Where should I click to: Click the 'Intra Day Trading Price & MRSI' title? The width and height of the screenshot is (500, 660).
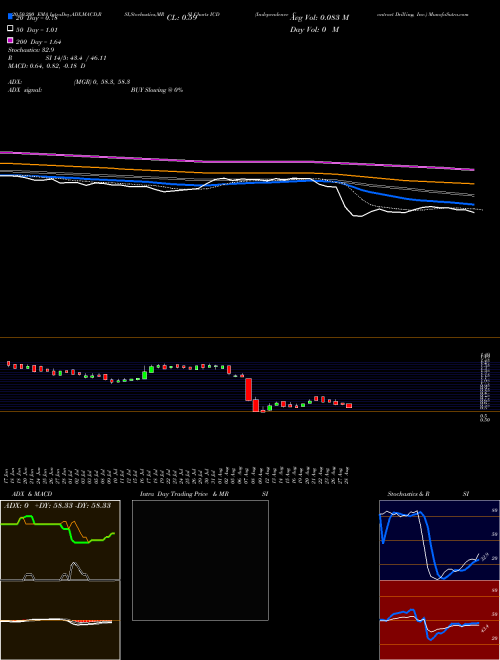point(204,494)
